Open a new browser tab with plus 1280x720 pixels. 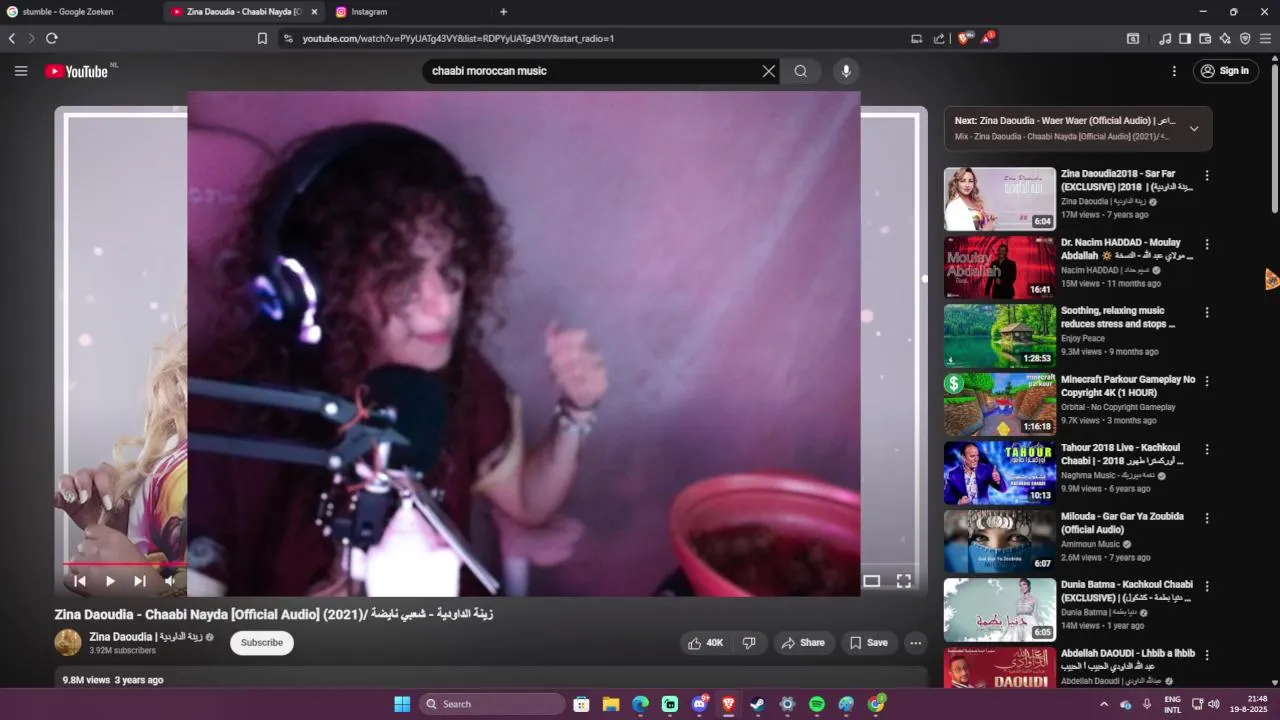tap(503, 12)
